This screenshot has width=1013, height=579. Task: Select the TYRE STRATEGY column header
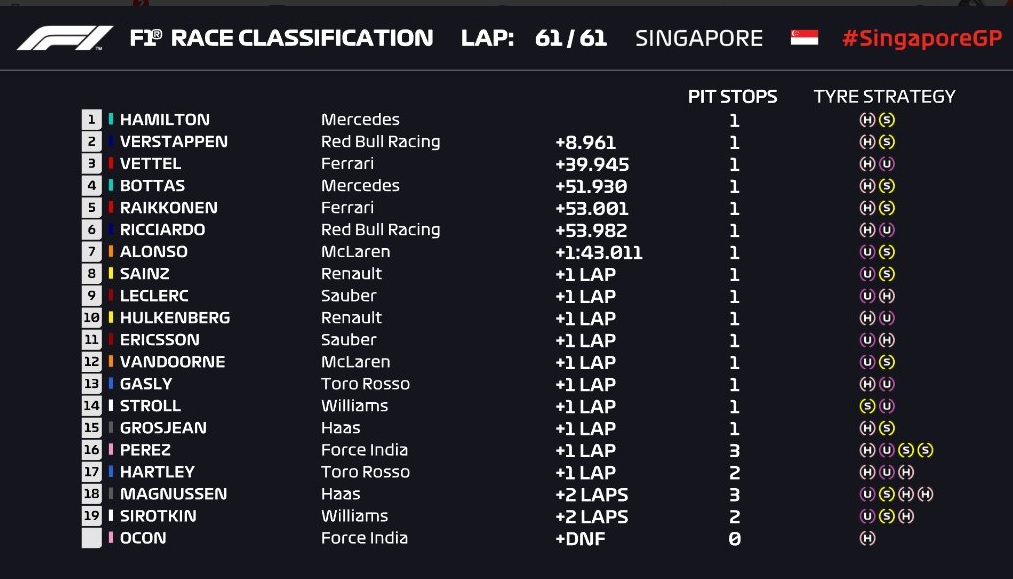884,97
